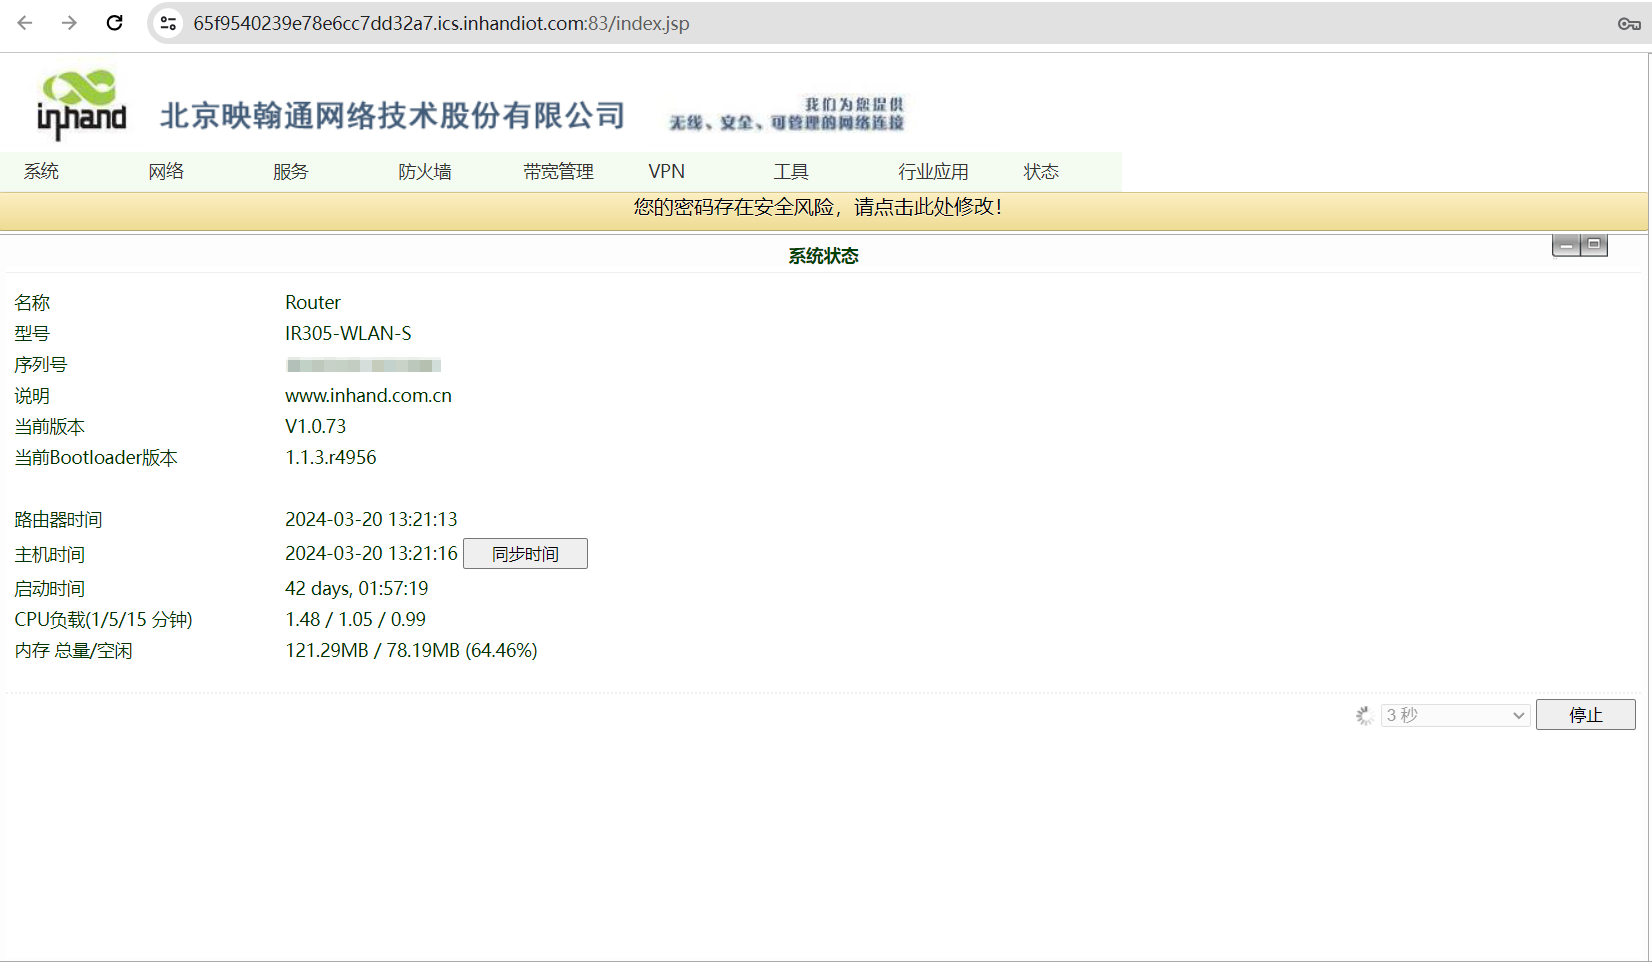Maximize the 系统状态 panel
The height and width of the screenshot is (965, 1652).
[1594, 245]
